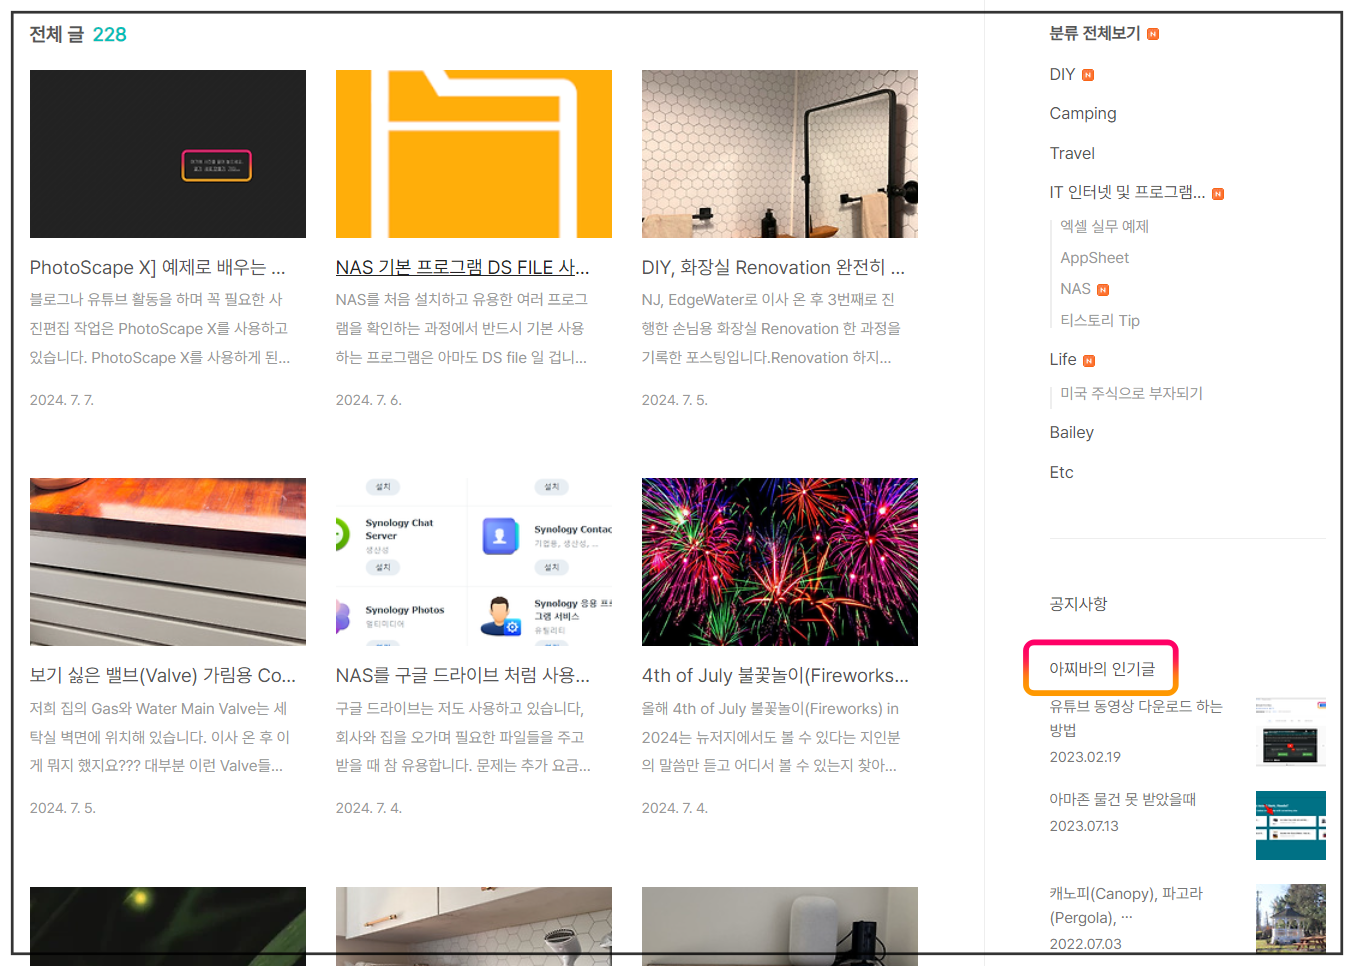Click the excerpt starting 올해 4th of July 불꽃놀이

click(x=772, y=737)
